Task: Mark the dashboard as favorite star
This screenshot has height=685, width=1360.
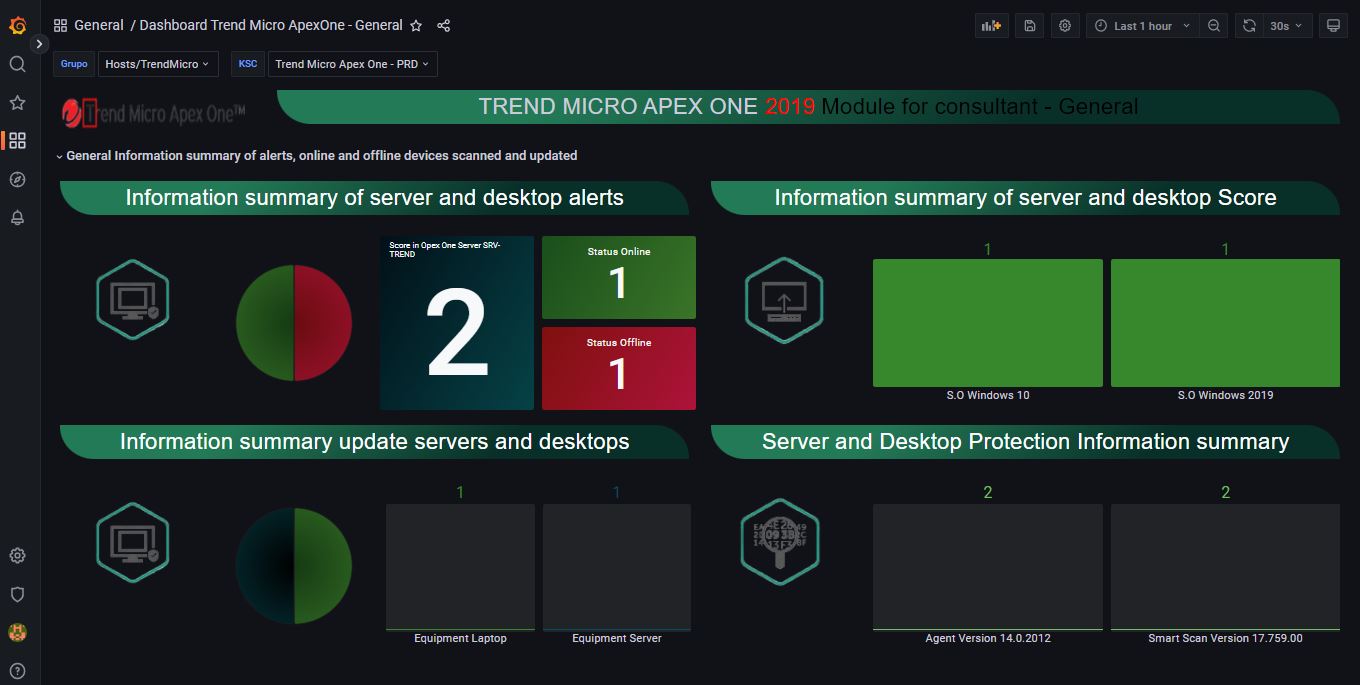Action: [416, 26]
